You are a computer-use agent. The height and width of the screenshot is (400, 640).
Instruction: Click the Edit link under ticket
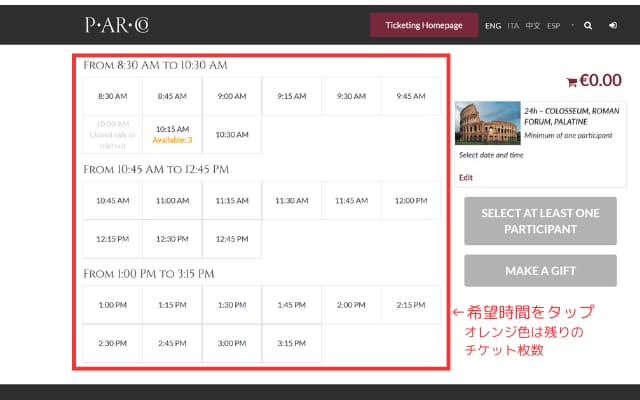click(x=465, y=177)
